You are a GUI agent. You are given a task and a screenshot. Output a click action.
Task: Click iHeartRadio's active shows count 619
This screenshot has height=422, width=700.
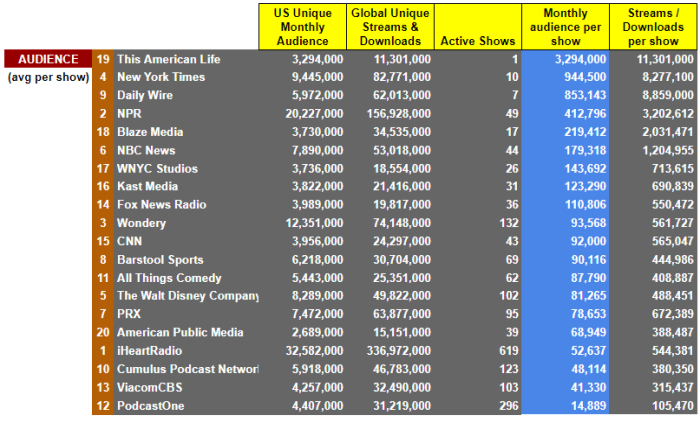(508, 351)
